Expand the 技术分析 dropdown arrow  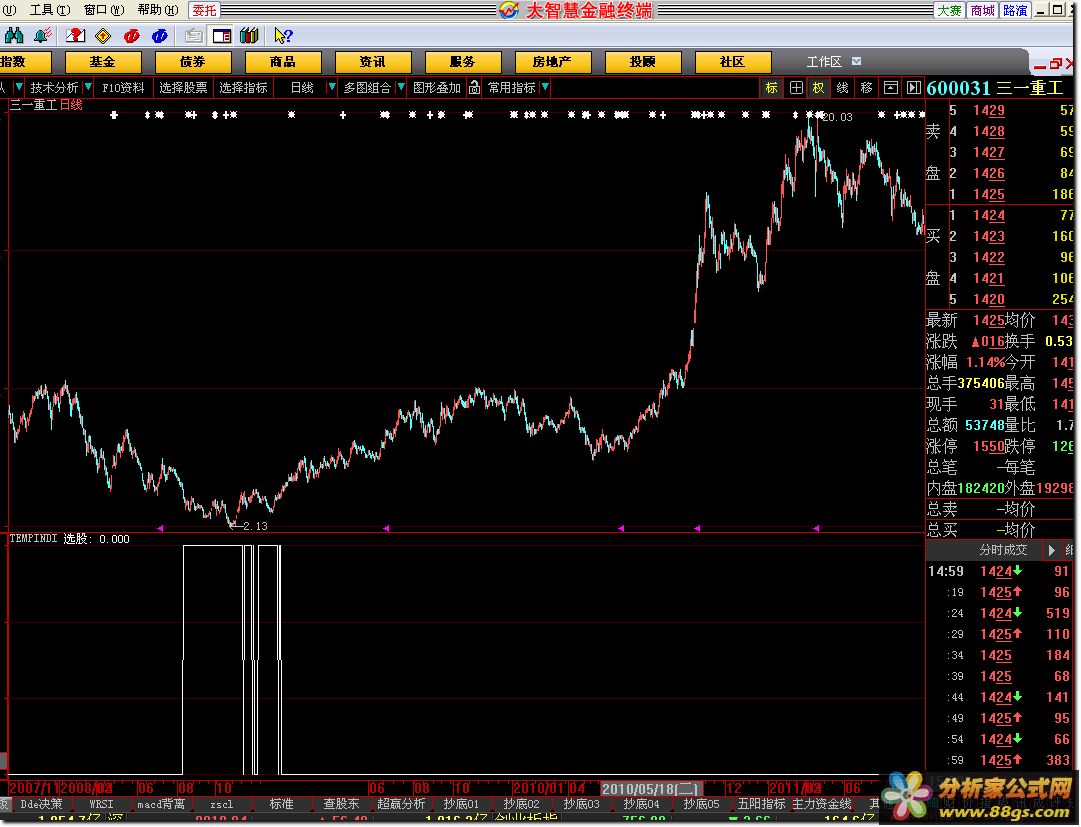[x=88, y=87]
